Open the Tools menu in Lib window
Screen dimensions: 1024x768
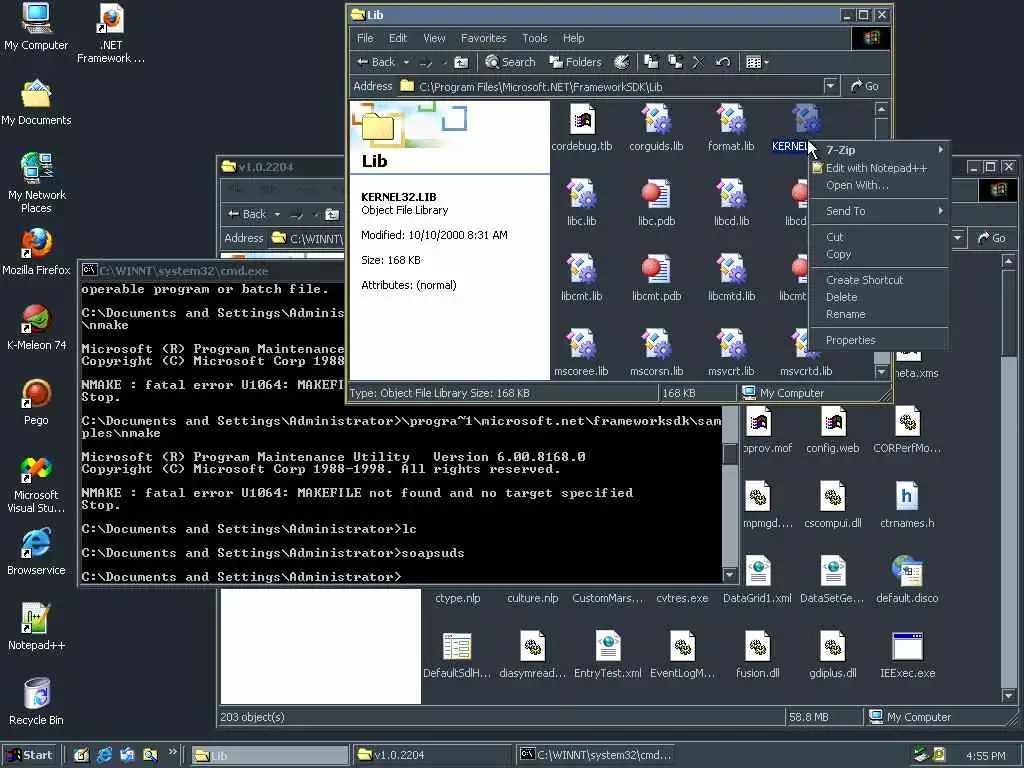[534, 38]
